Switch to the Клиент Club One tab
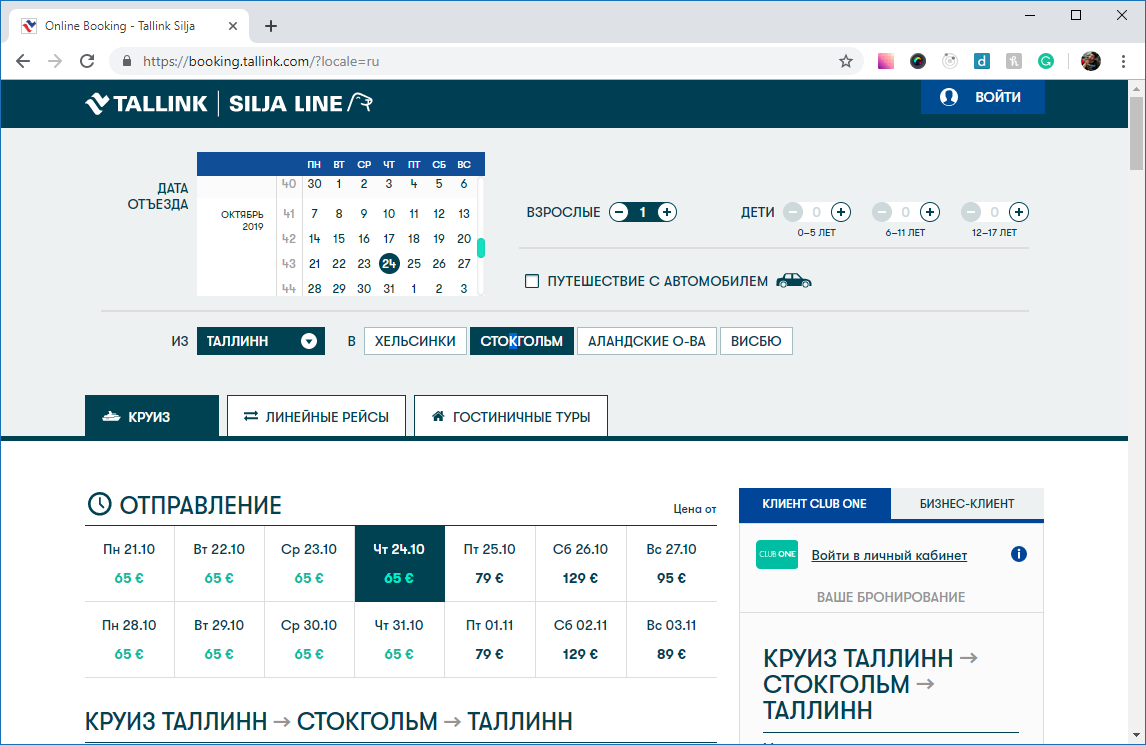 pos(815,504)
